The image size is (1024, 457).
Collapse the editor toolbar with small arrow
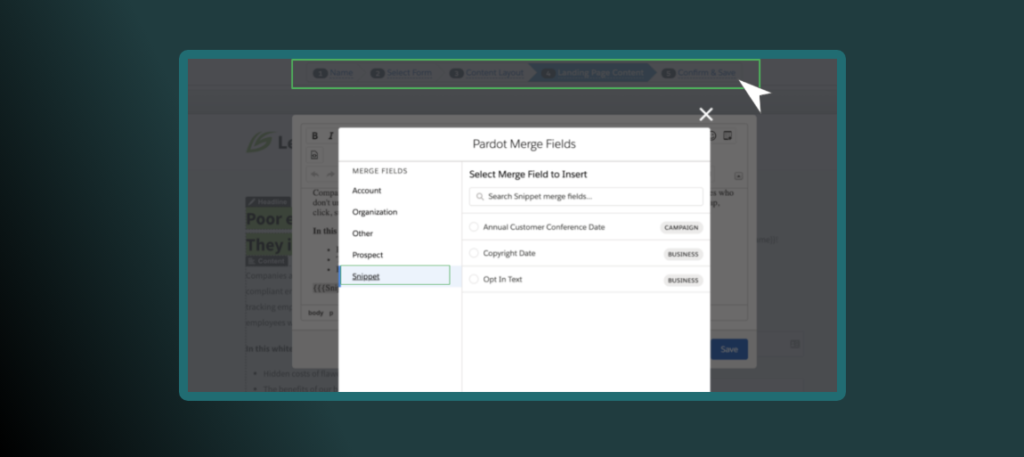click(739, 176)
